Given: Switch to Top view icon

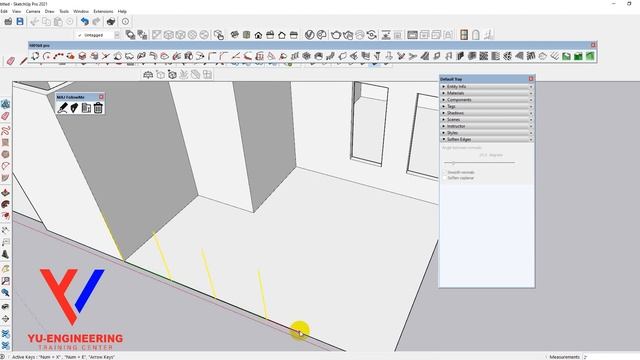Looking at the screenshot, I should tap(246, 35).
